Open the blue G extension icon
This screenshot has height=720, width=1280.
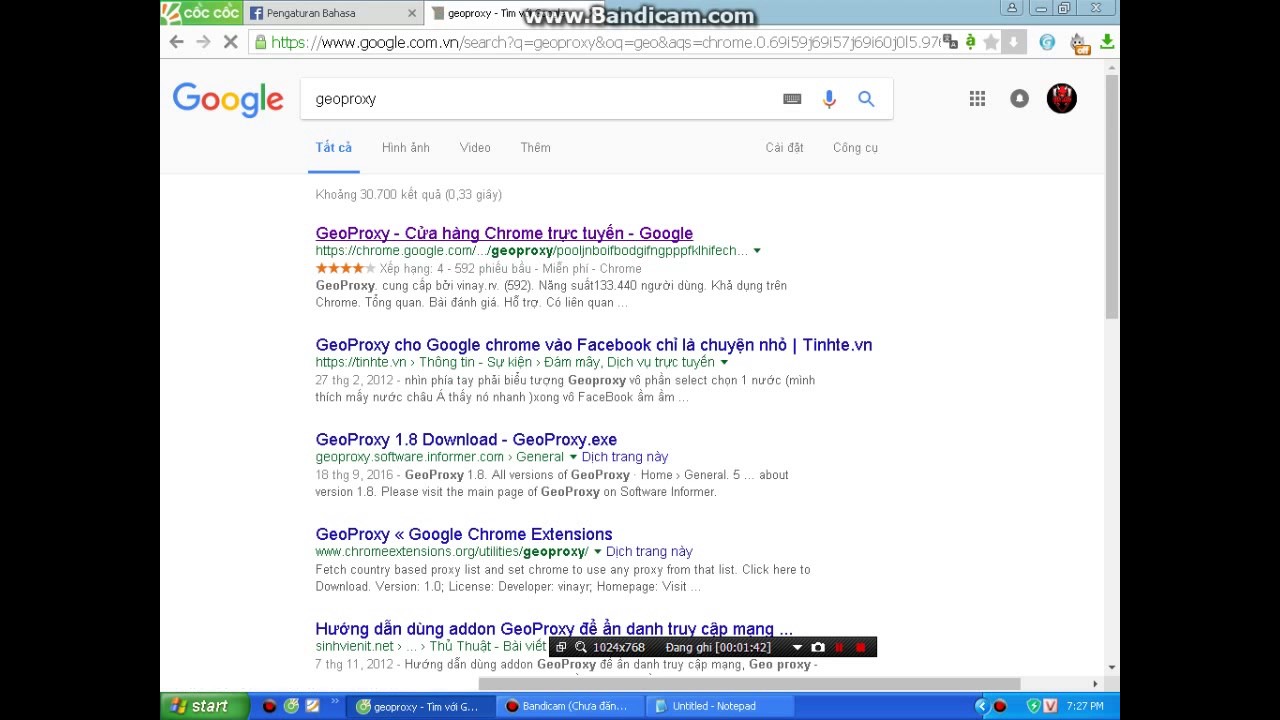(x=1047, y=42)
